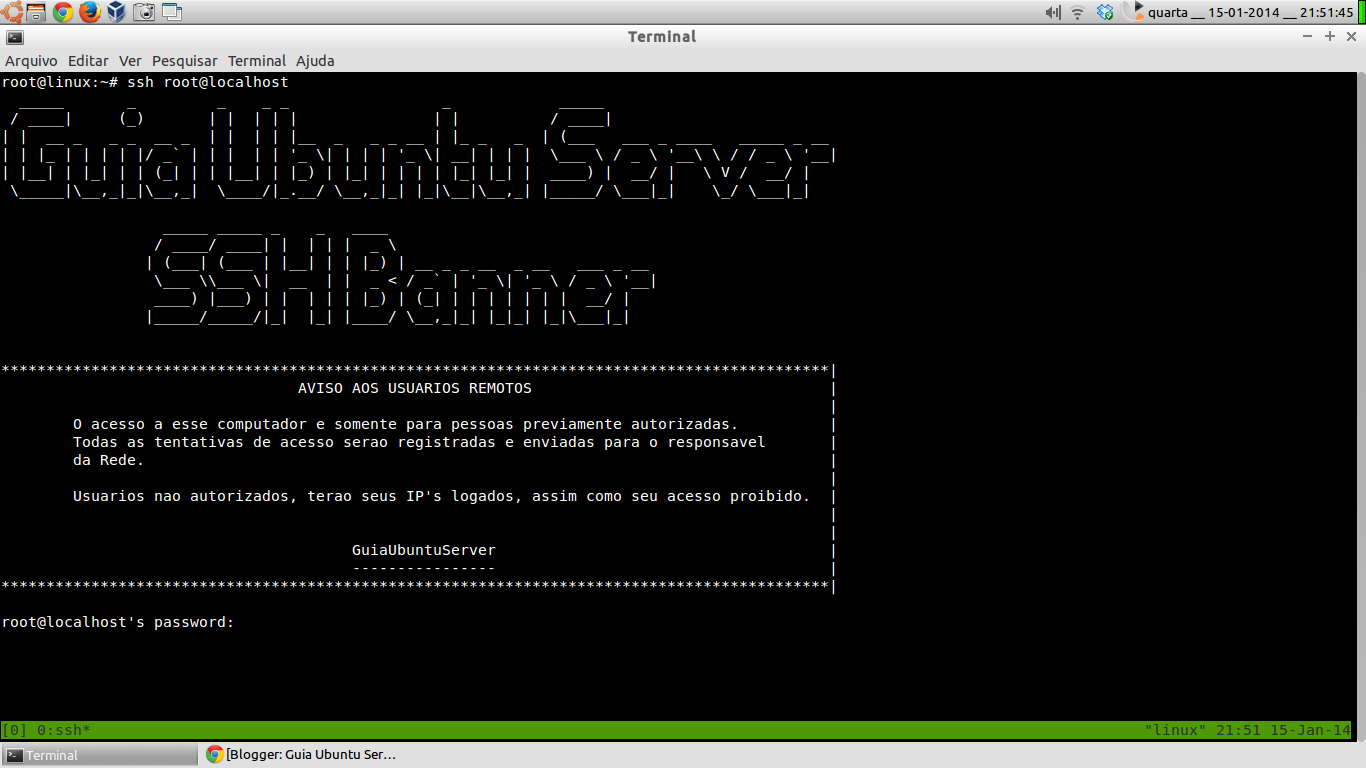Take a screenshot using the camera icon
The image size is (1366, 768).
coord(143,9)
